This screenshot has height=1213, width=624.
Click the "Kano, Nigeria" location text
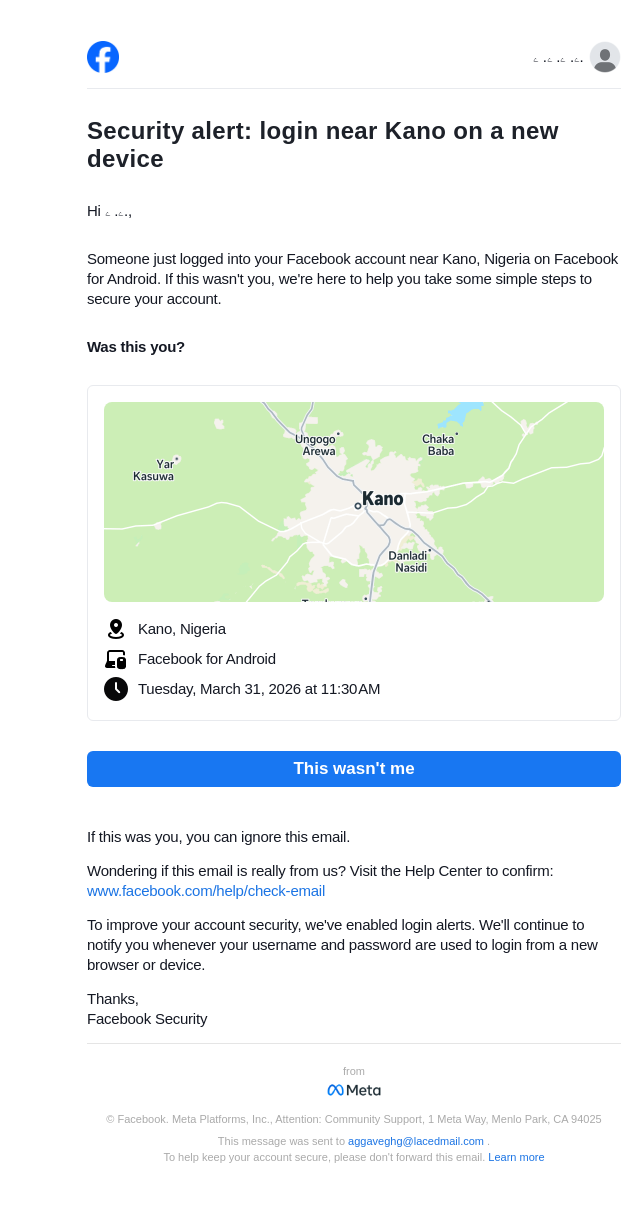point(182,629)
